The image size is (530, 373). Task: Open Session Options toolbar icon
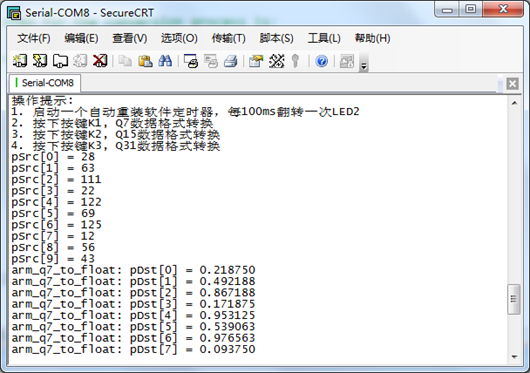[256, 61]
